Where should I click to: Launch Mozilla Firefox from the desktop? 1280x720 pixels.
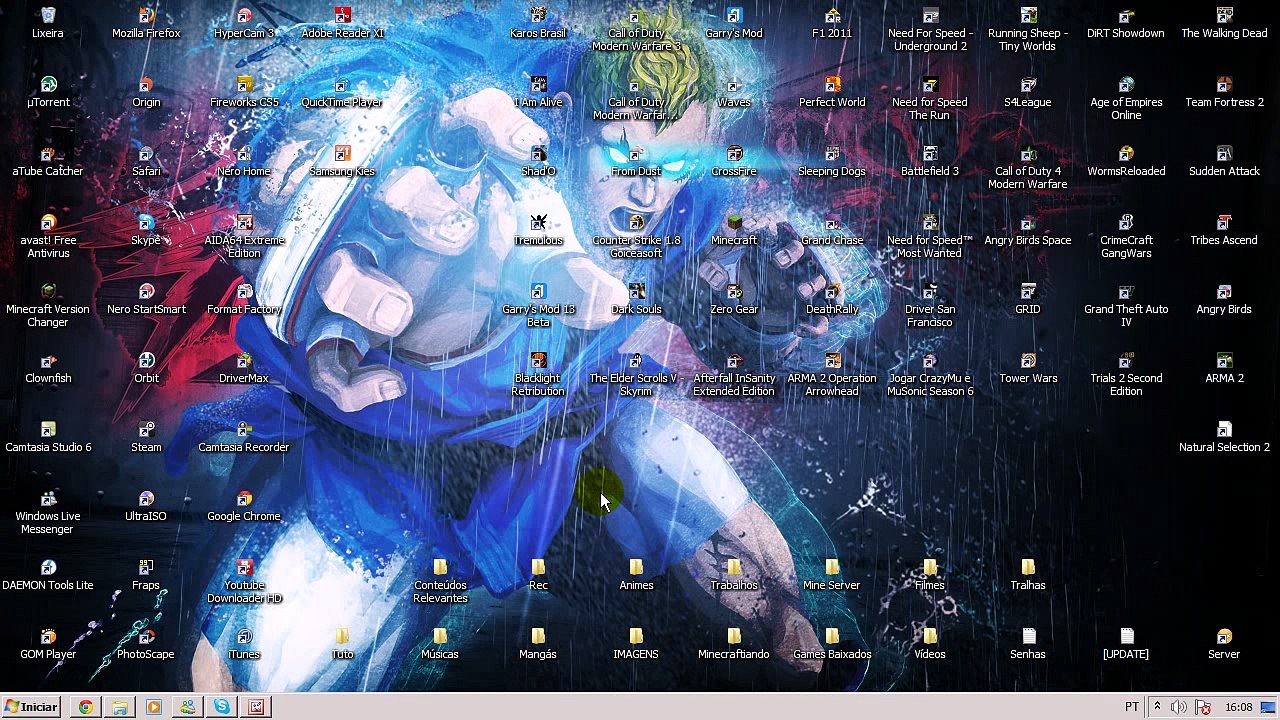[146, 23]
